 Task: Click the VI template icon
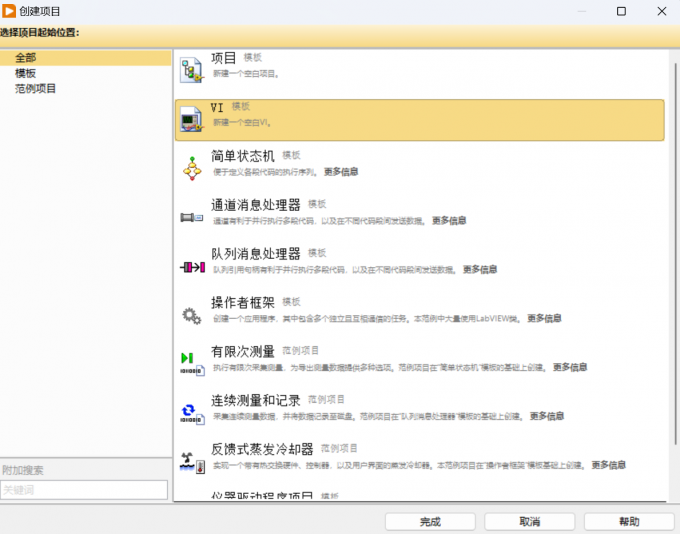[192, 119]
